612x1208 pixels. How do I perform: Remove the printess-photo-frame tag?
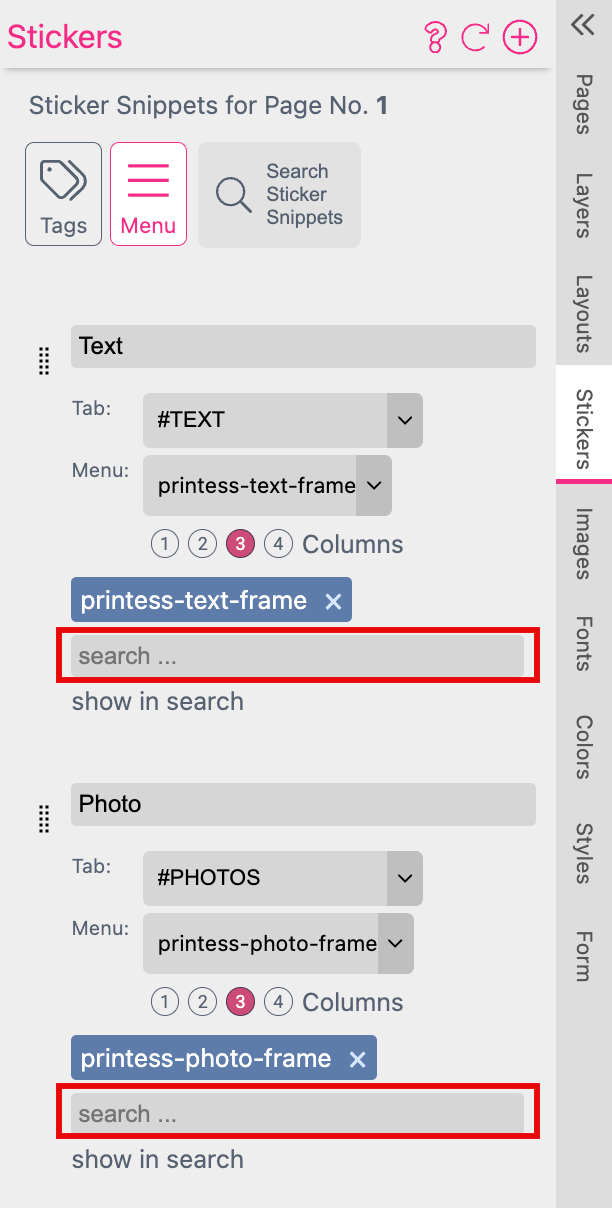pyautogui.click(x=357, y=1059)
